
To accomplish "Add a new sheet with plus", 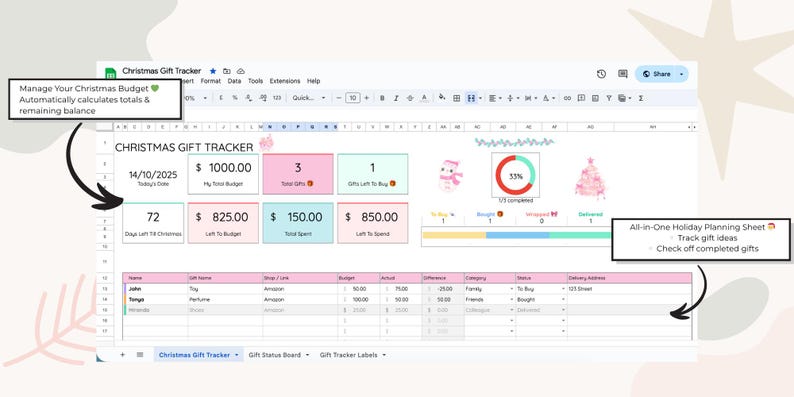I will pyautogui.click(x=122, y=354).
